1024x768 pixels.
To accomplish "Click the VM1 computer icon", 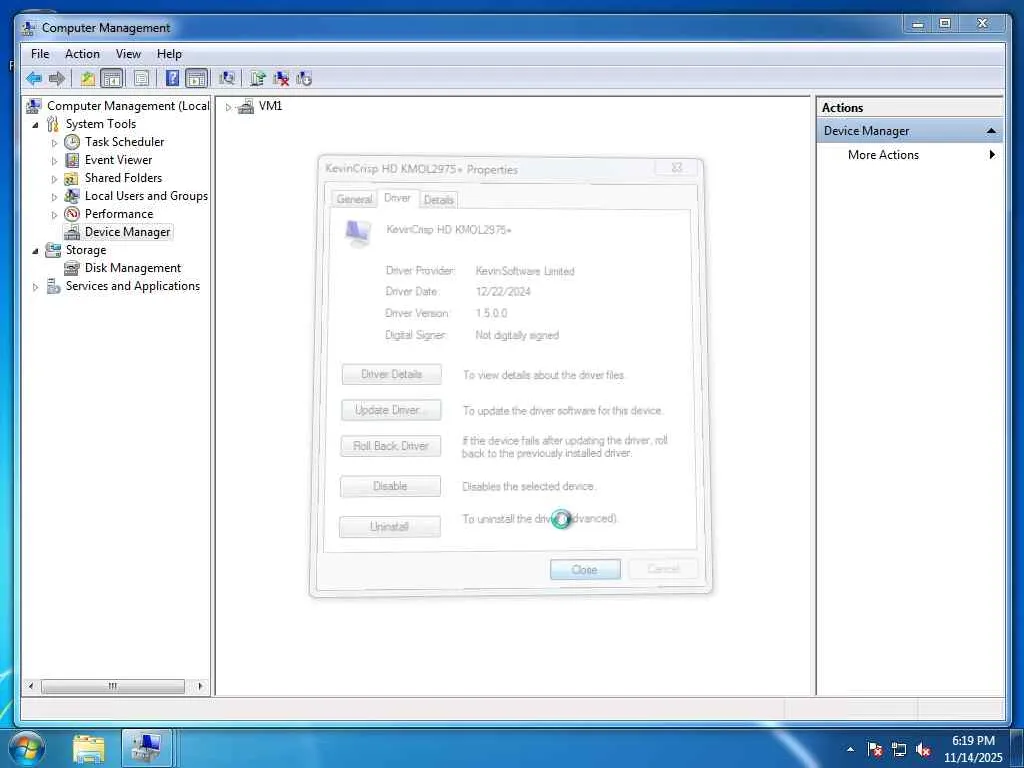I will 246,106.
